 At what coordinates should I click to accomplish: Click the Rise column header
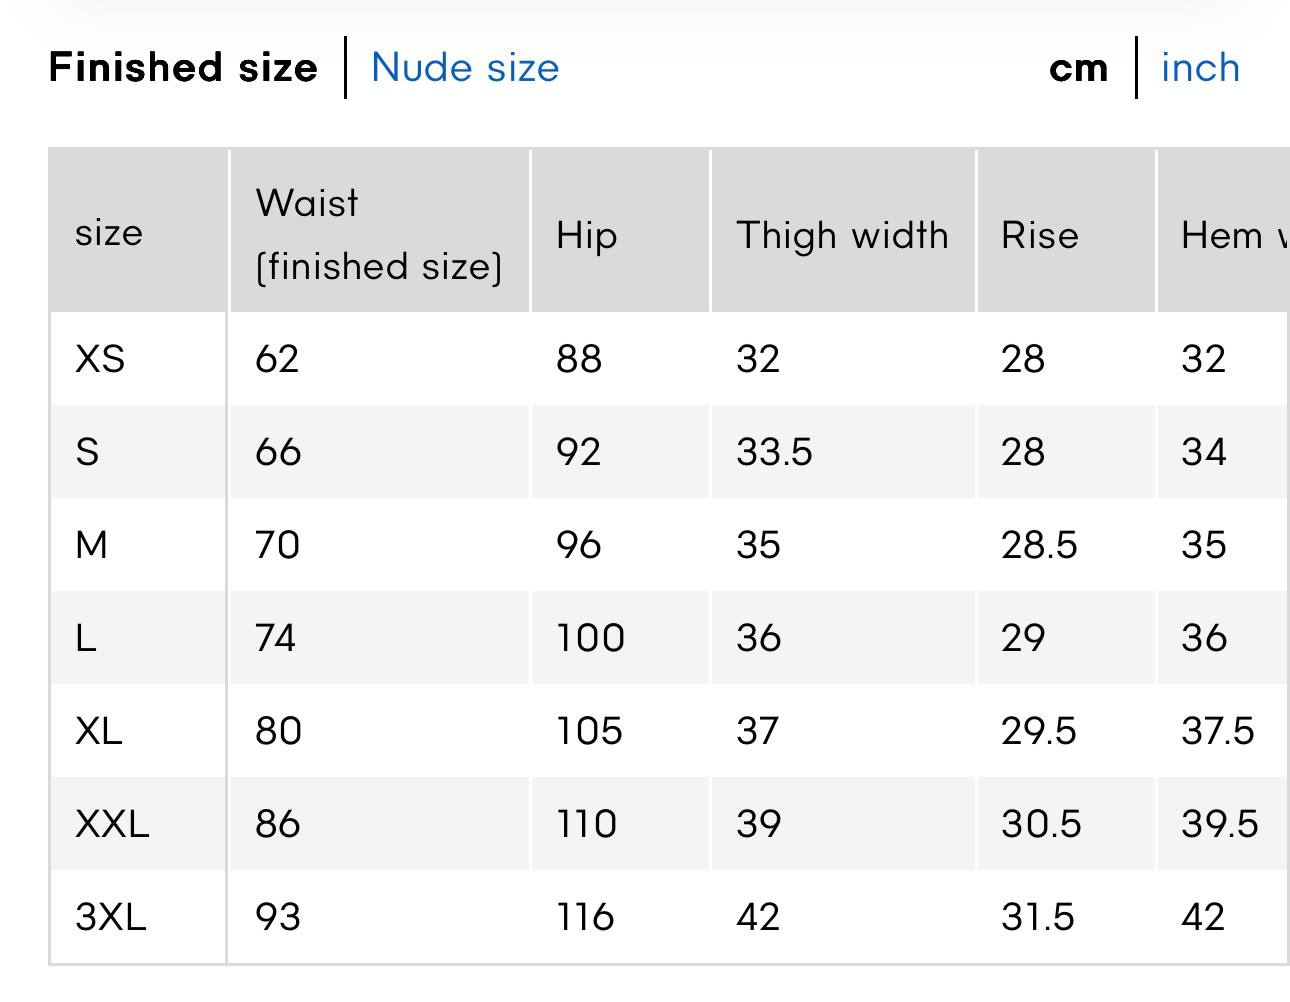(1040, 235)
